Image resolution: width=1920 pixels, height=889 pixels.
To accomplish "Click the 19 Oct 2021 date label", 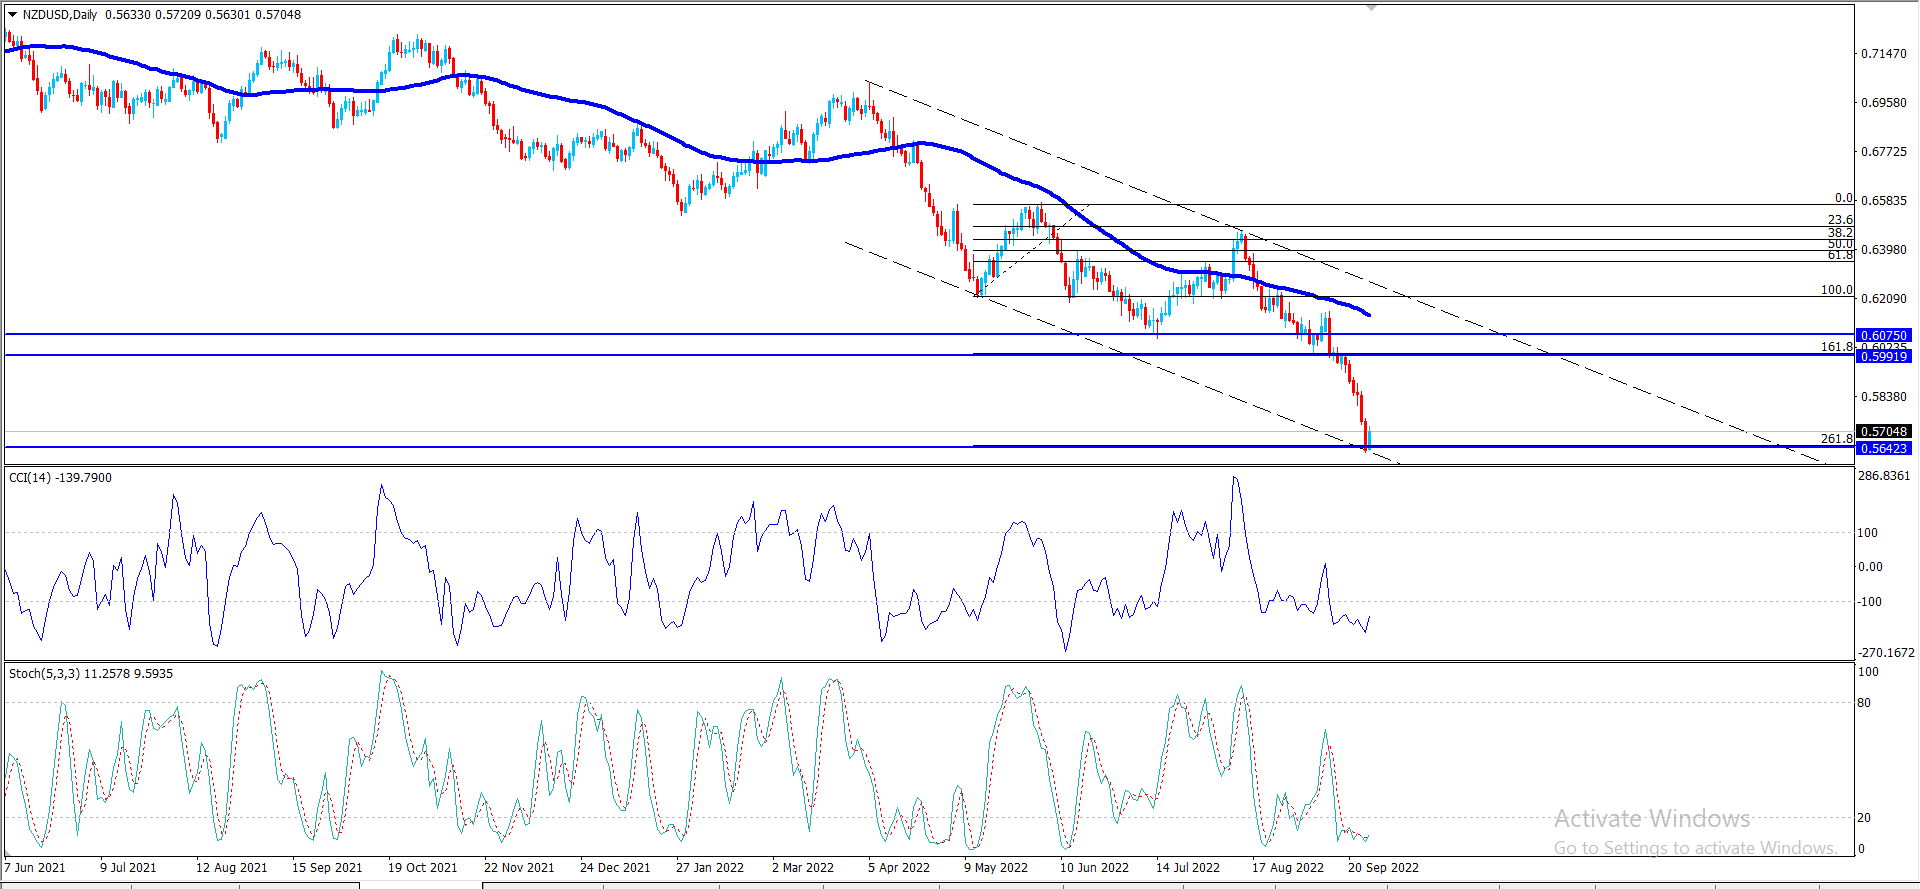I will pyautogui.click(x=422, y=868).
